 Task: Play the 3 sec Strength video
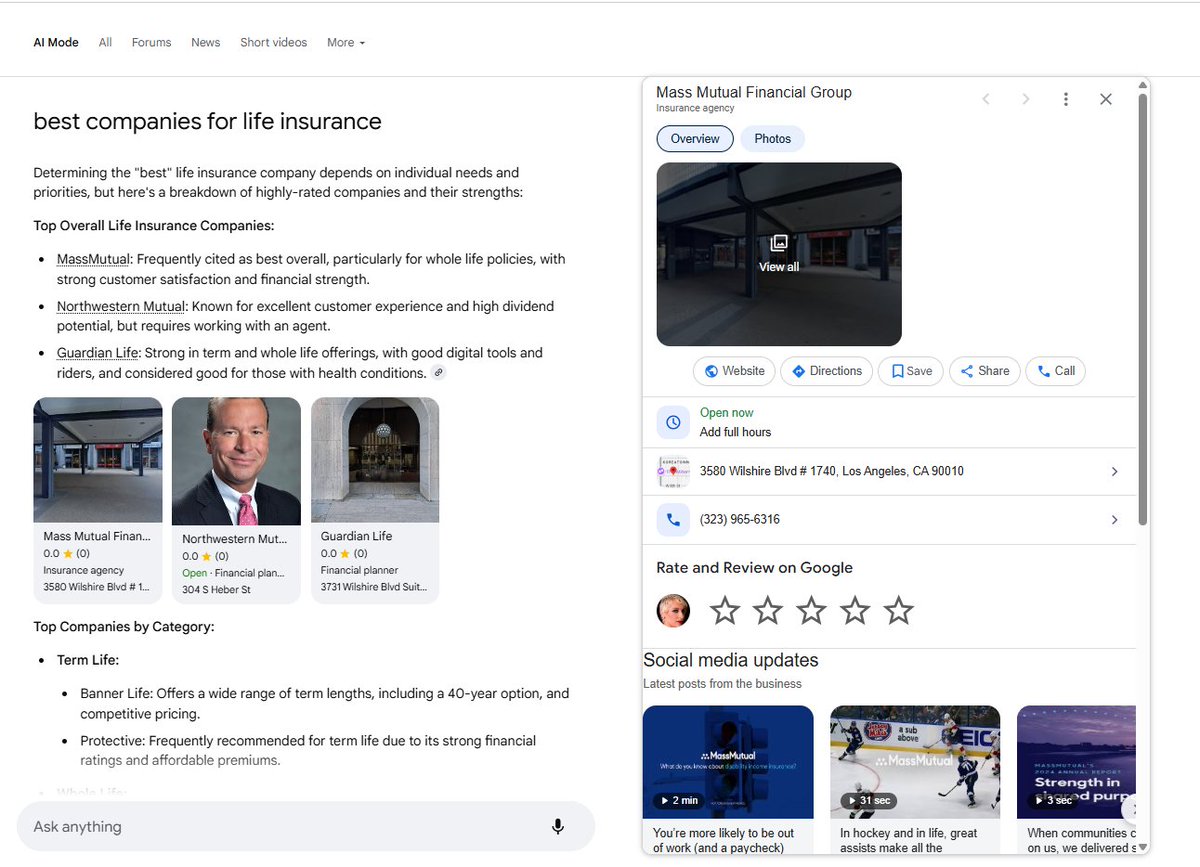(1076, 761)
